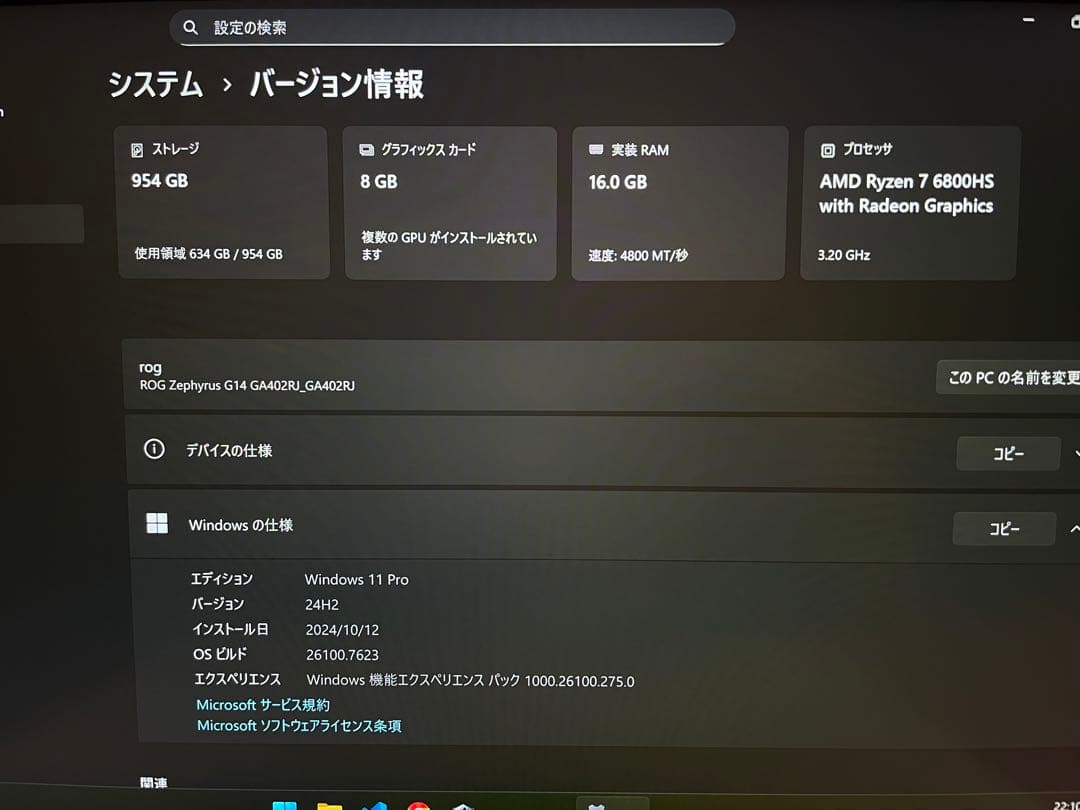Click the Windows logo beside Windows の仕様
Screen dimensions: 1080x810
coord(157,522)
